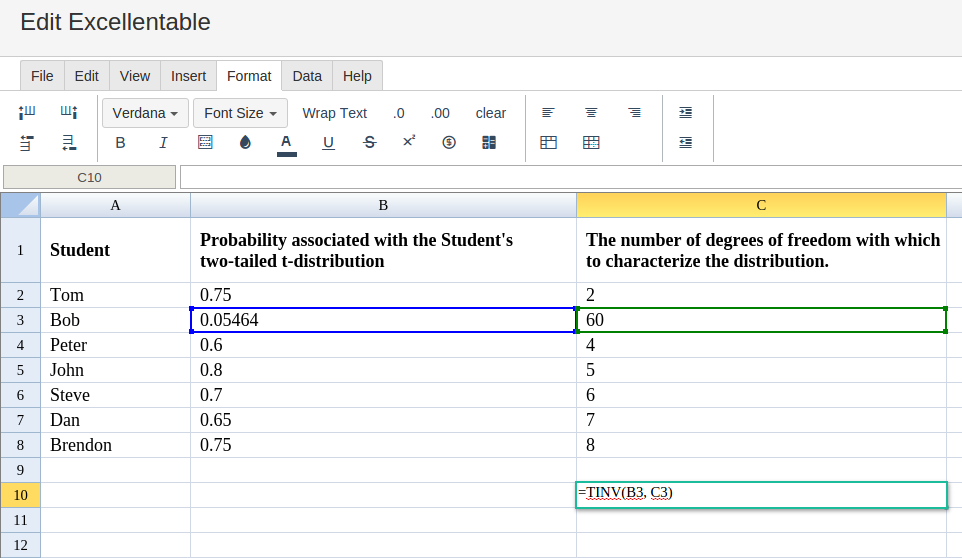Align text to the right

tap(634, 113)
